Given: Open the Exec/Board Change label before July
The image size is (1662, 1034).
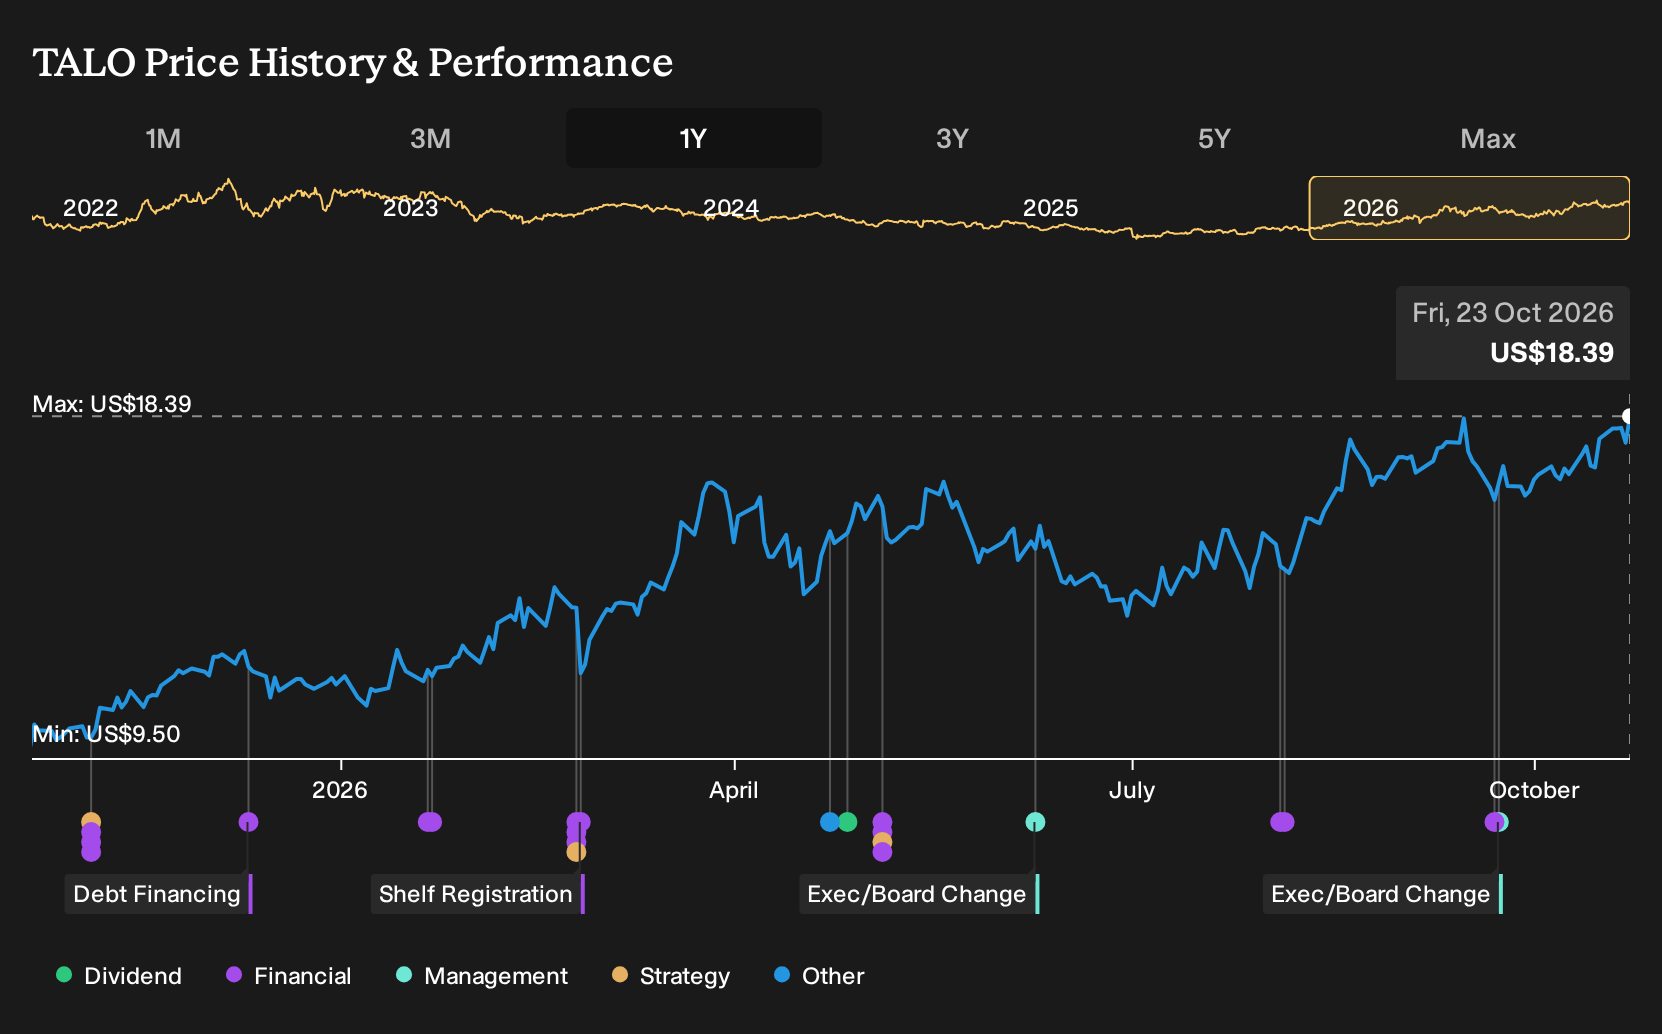Looking at the screenshot, I should pos(919,894).
